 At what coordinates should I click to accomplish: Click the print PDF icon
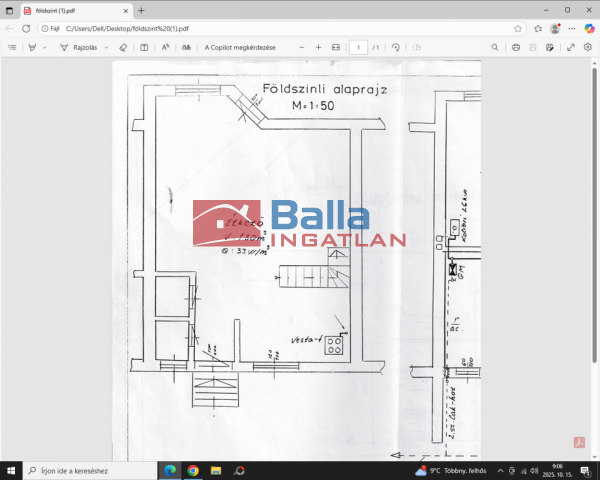click(516, 47)
